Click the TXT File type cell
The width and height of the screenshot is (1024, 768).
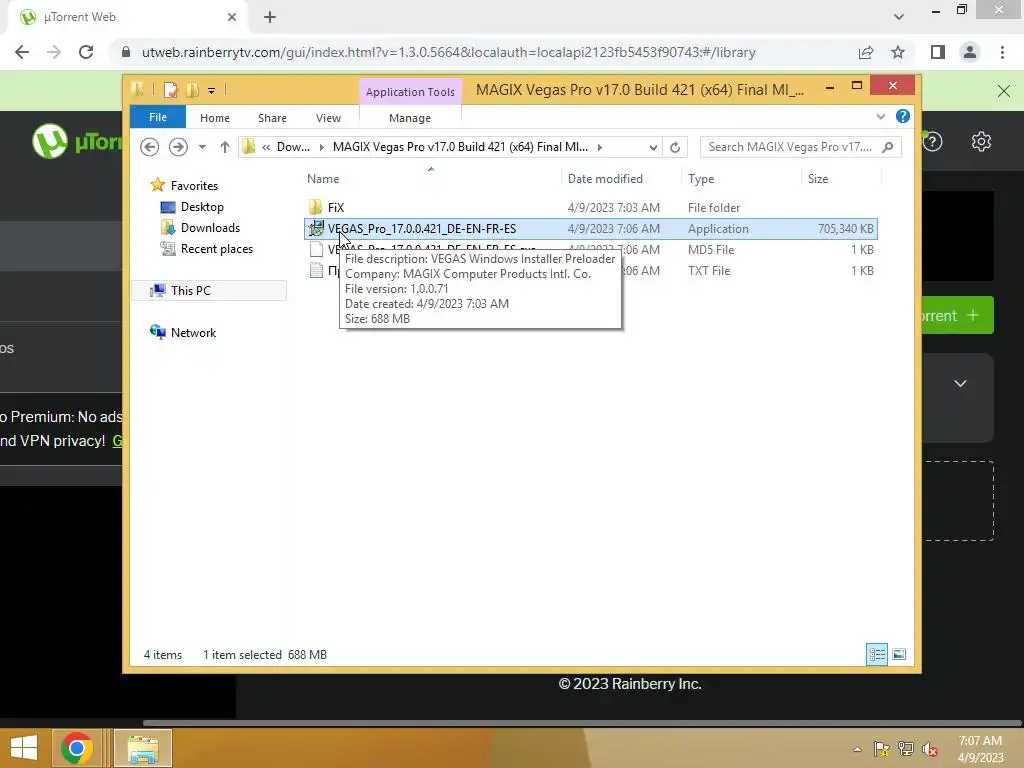point(709,270)
